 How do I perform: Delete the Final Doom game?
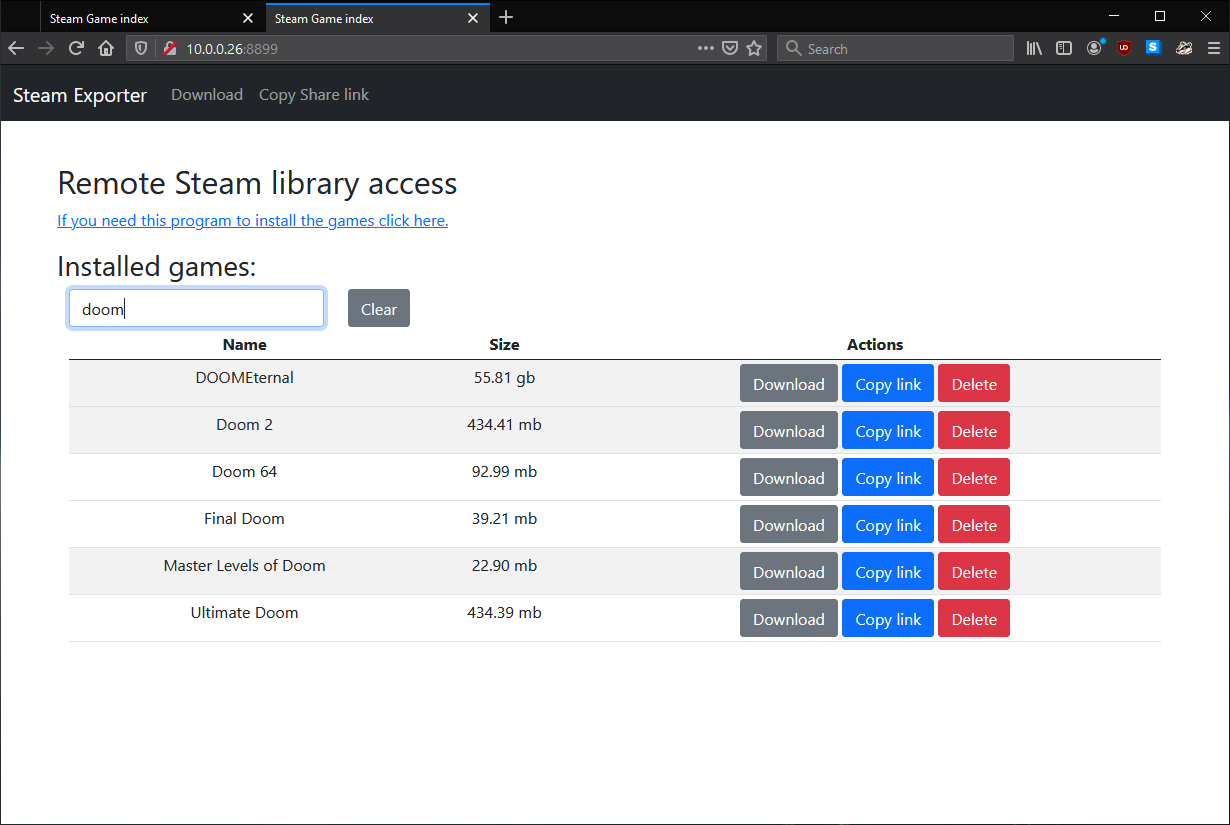pos(973,525)
